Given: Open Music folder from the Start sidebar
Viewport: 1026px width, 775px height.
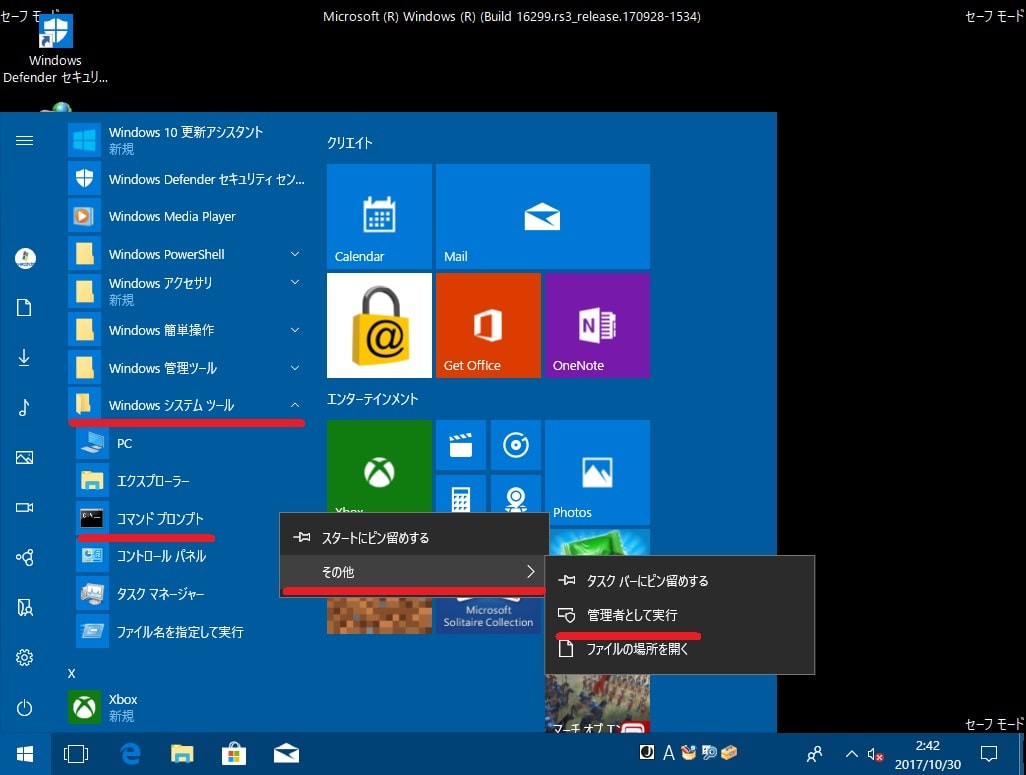Looking at the screenshot, I should click(24, 407).
